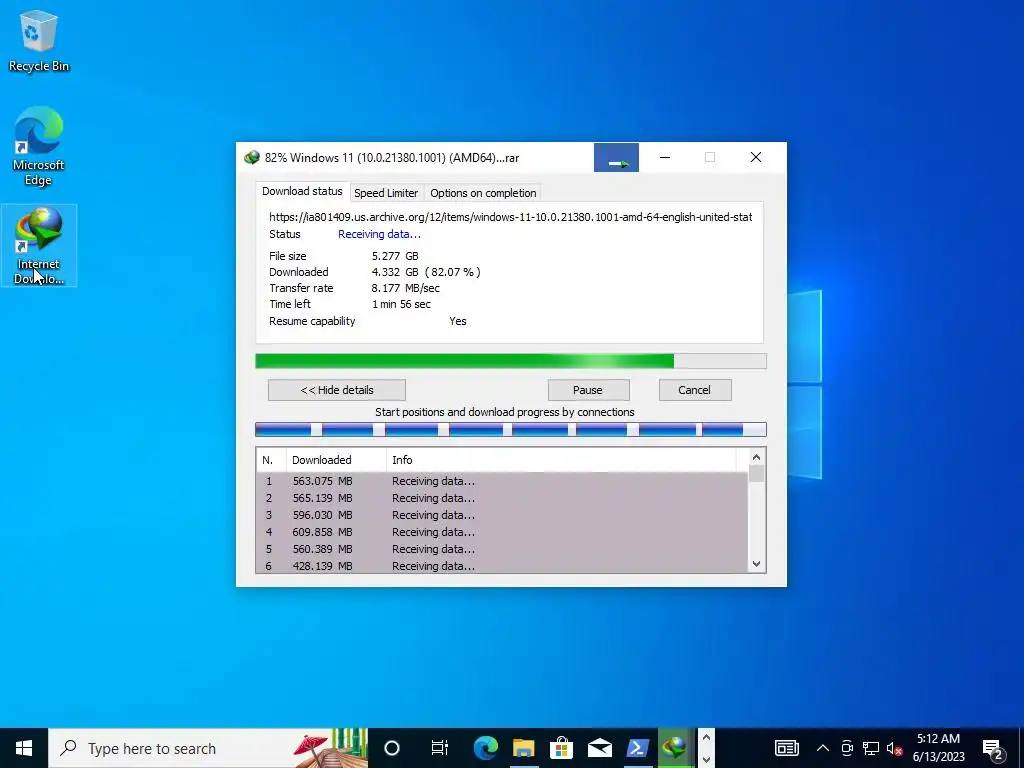Screen dimensions: 1024x768
Task: Click the Meet Now tray icon
Action: (847, 748)
